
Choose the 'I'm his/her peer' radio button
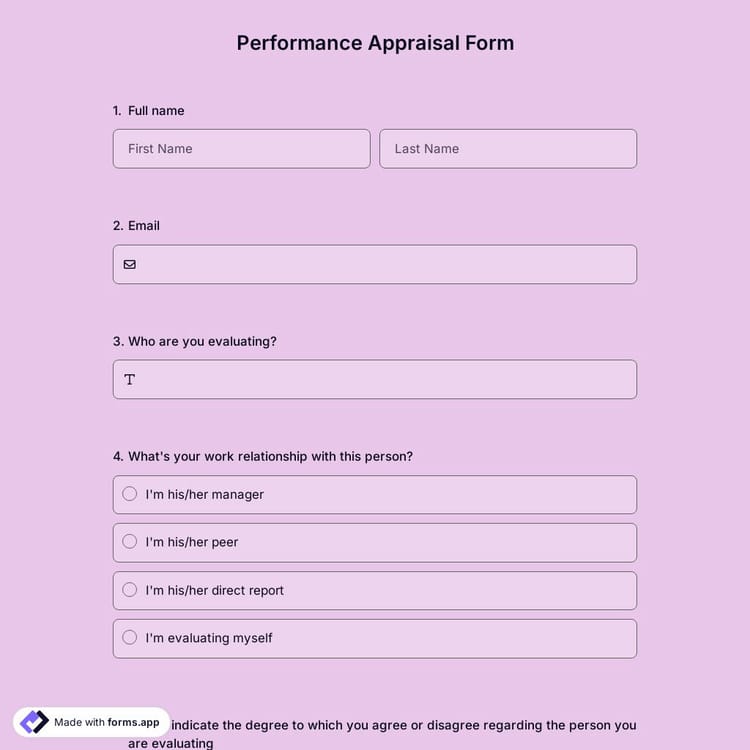click(x=130, y=542)
